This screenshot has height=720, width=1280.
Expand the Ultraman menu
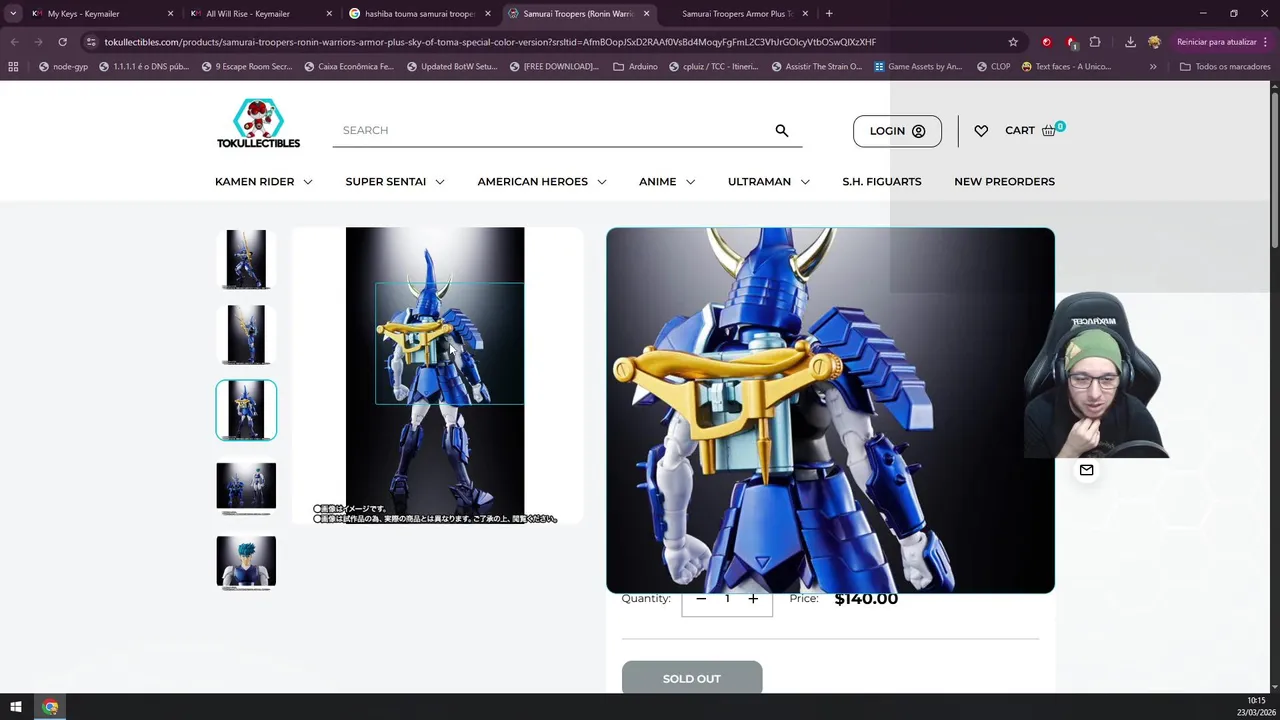(x=769, y=182)
